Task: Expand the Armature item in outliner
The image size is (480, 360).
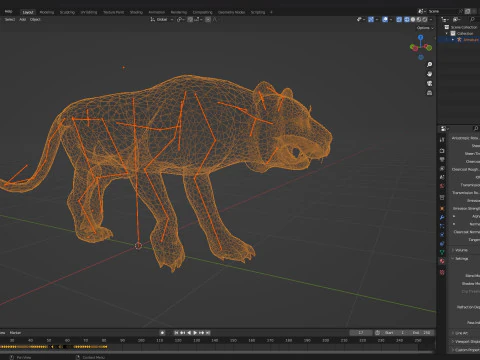Action: 453,40
